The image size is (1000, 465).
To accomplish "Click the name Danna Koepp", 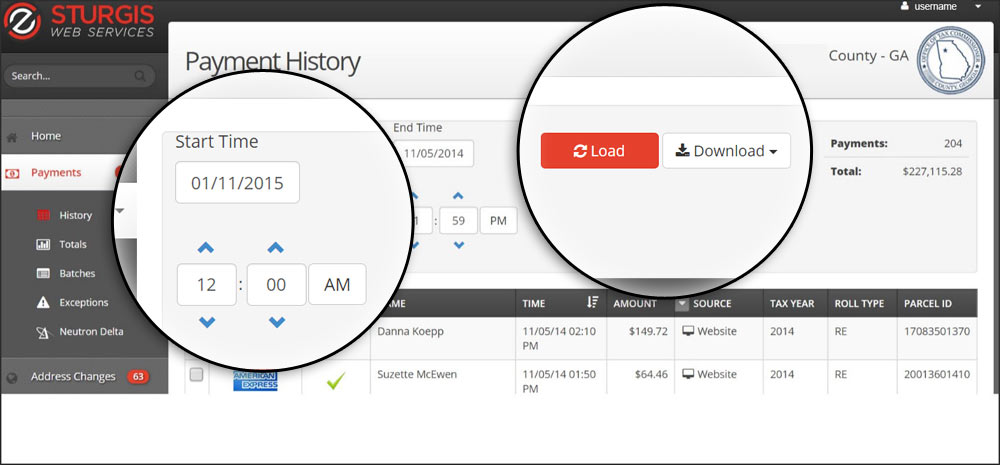I will (408, 332).
